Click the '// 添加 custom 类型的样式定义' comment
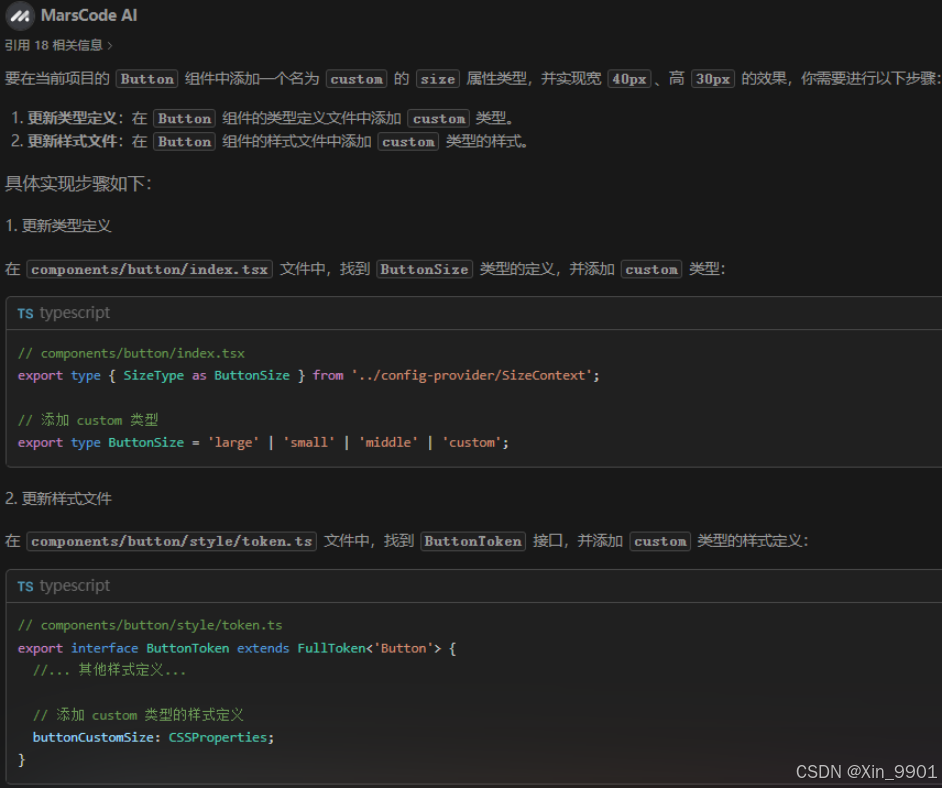Screen dimensions: 942x788 coord(138,715)
